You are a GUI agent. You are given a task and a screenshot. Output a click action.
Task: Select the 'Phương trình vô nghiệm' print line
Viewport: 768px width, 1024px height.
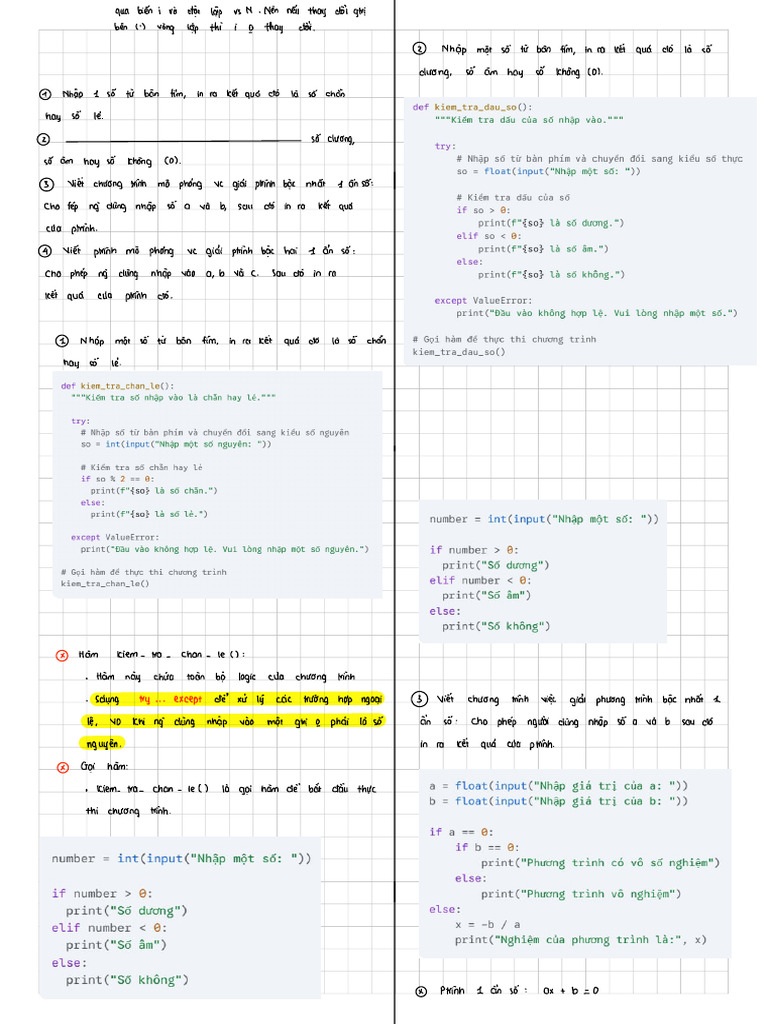[581, 893]
